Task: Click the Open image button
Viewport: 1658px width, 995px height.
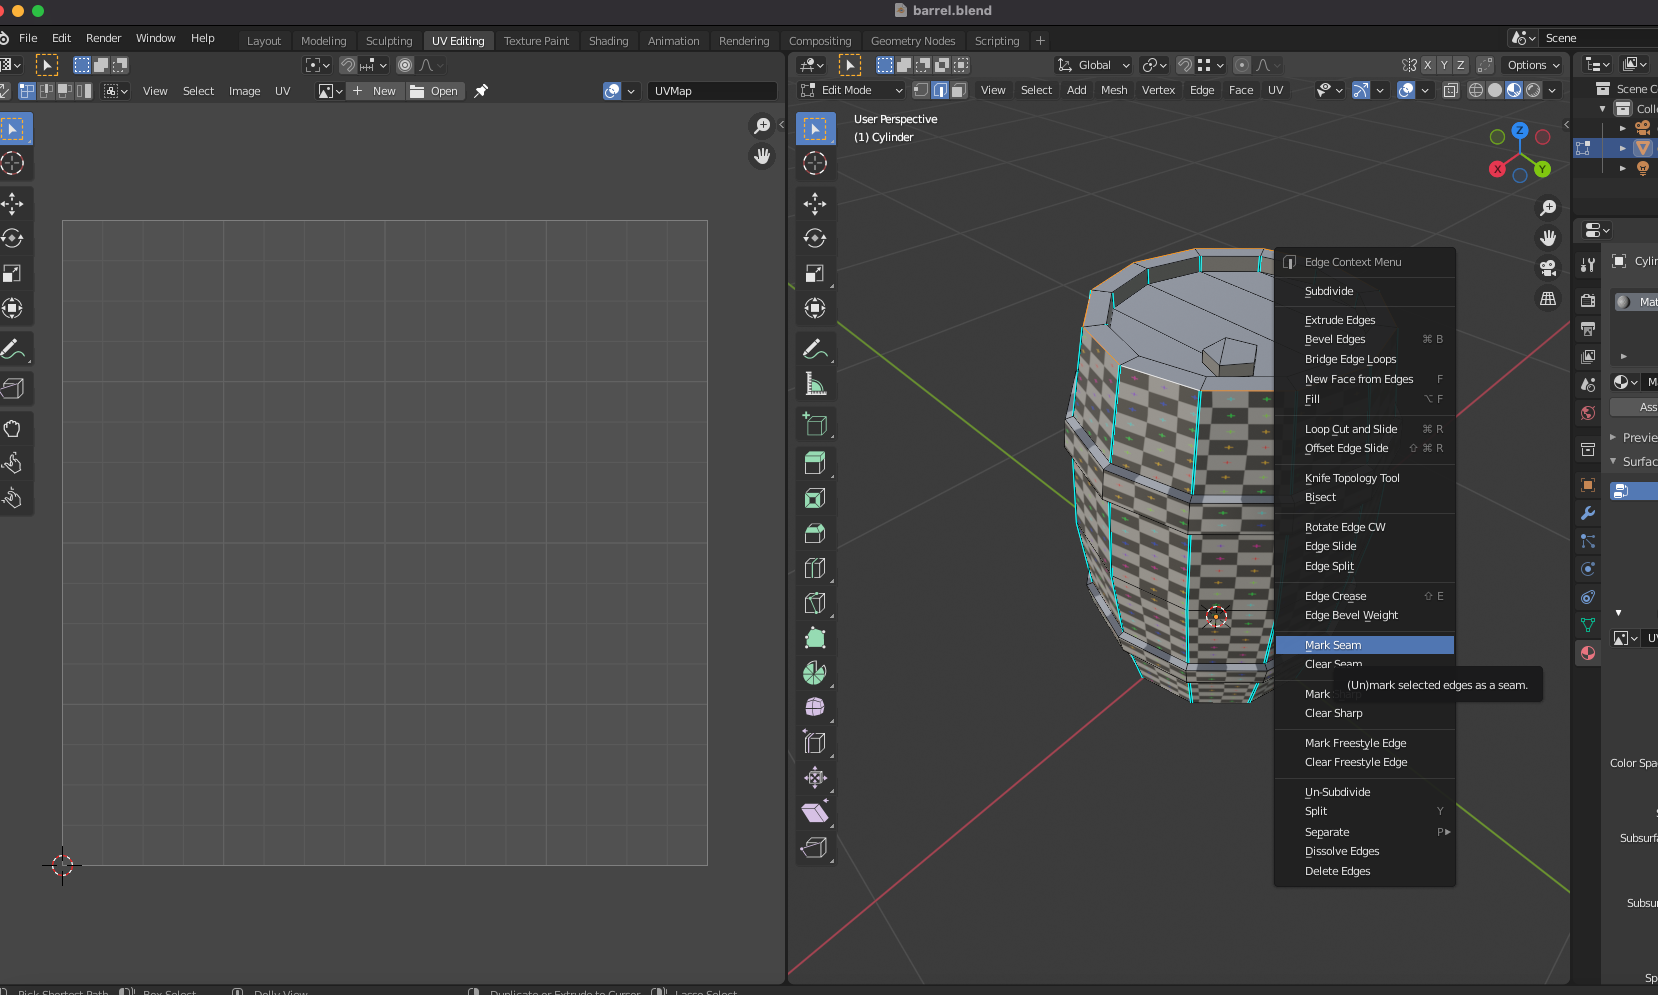Action: click(435, 91)
